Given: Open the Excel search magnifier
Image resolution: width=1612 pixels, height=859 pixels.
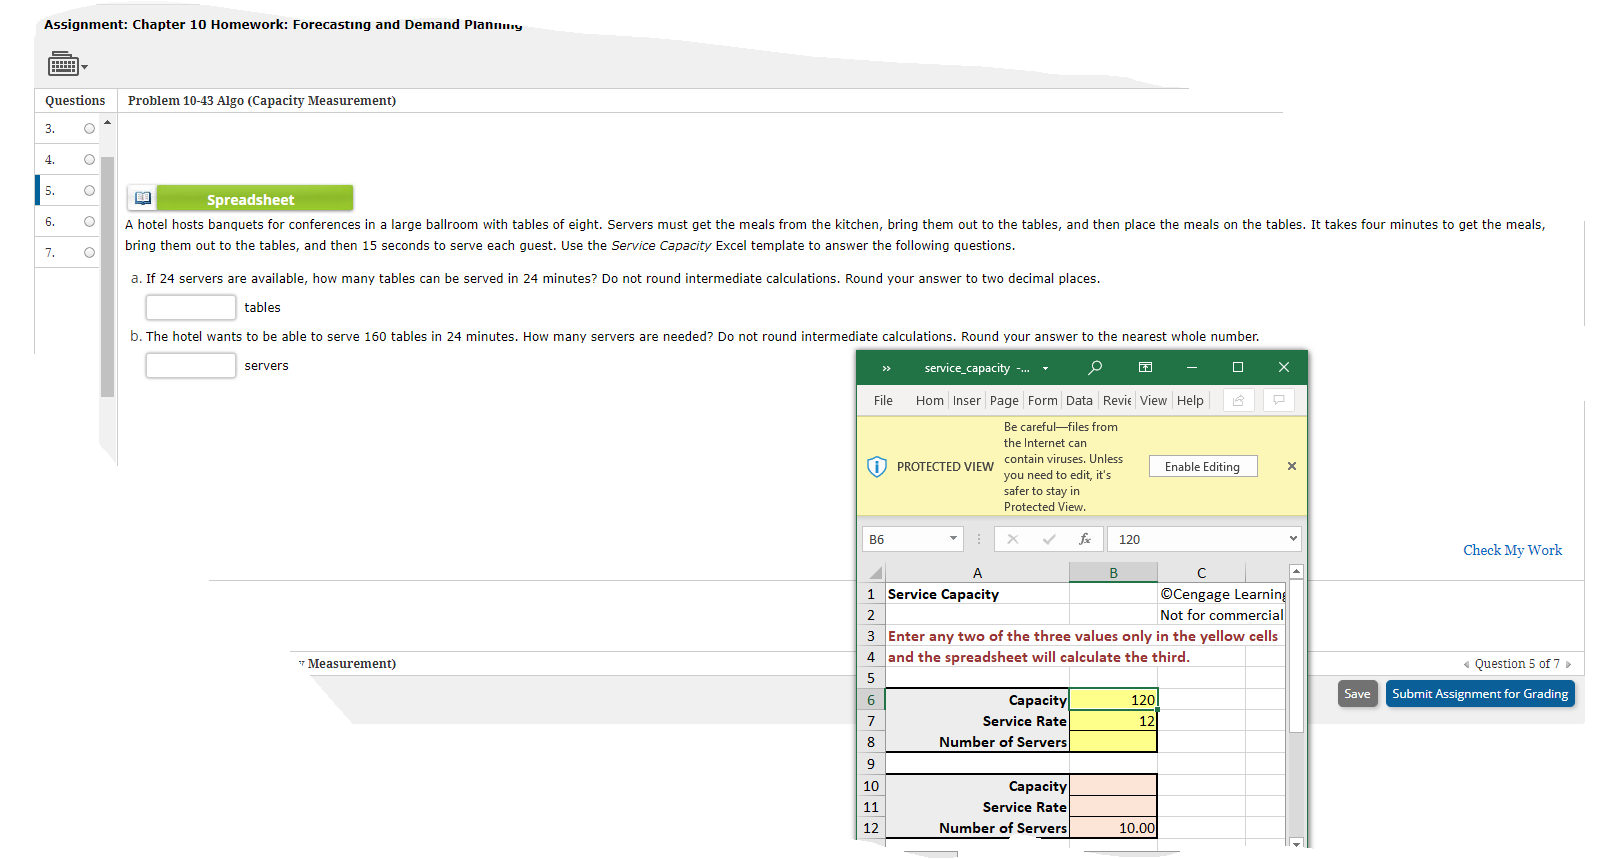Looking at the screenshot, I should click(1095, 367).
